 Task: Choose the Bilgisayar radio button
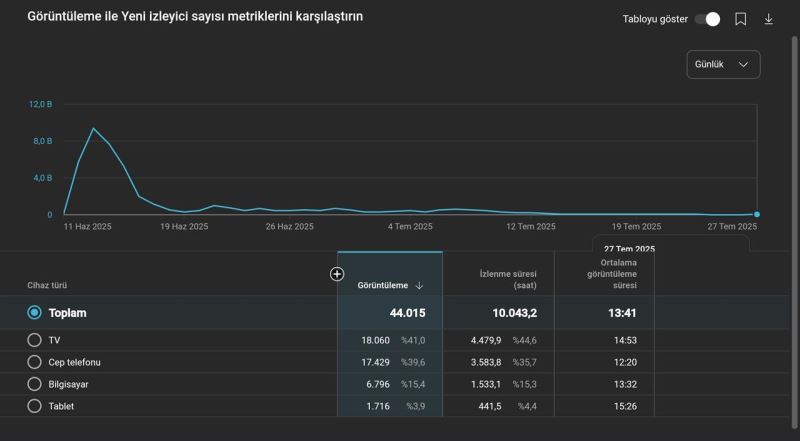point(35,384)
